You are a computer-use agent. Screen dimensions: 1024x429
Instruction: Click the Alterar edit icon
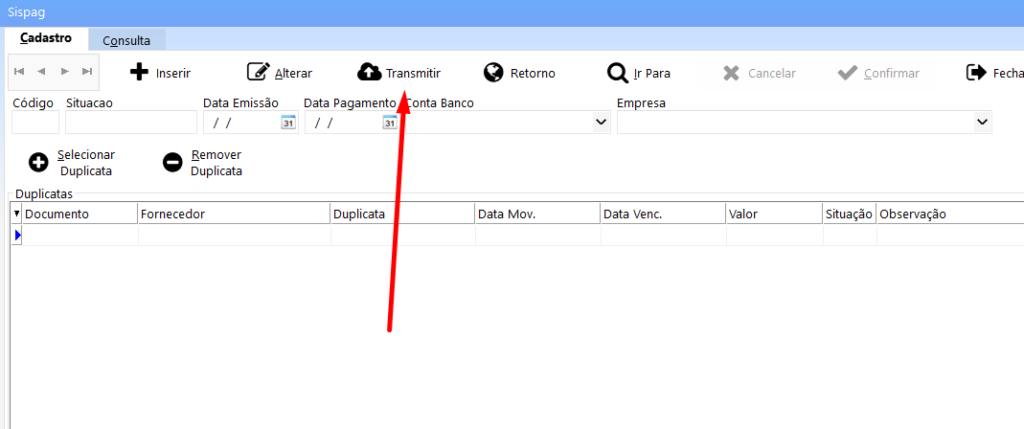(258, 73)
